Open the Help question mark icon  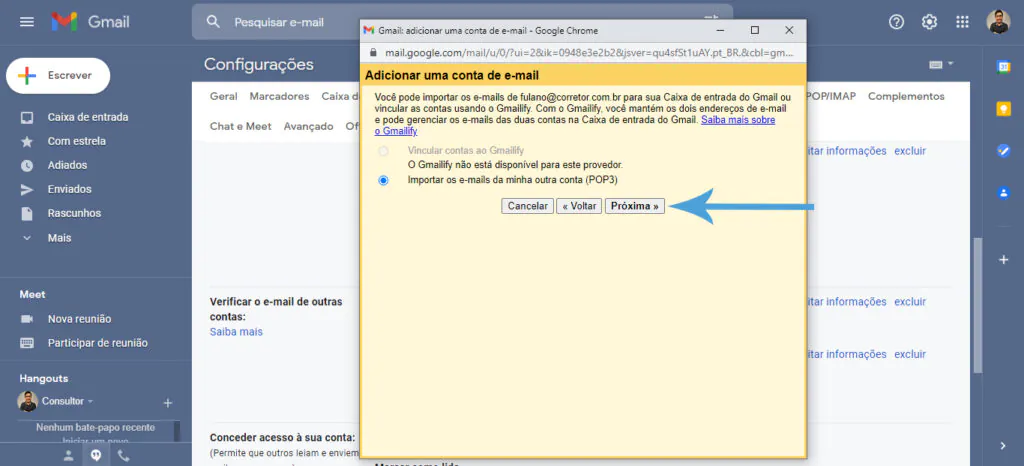[897, 22]
